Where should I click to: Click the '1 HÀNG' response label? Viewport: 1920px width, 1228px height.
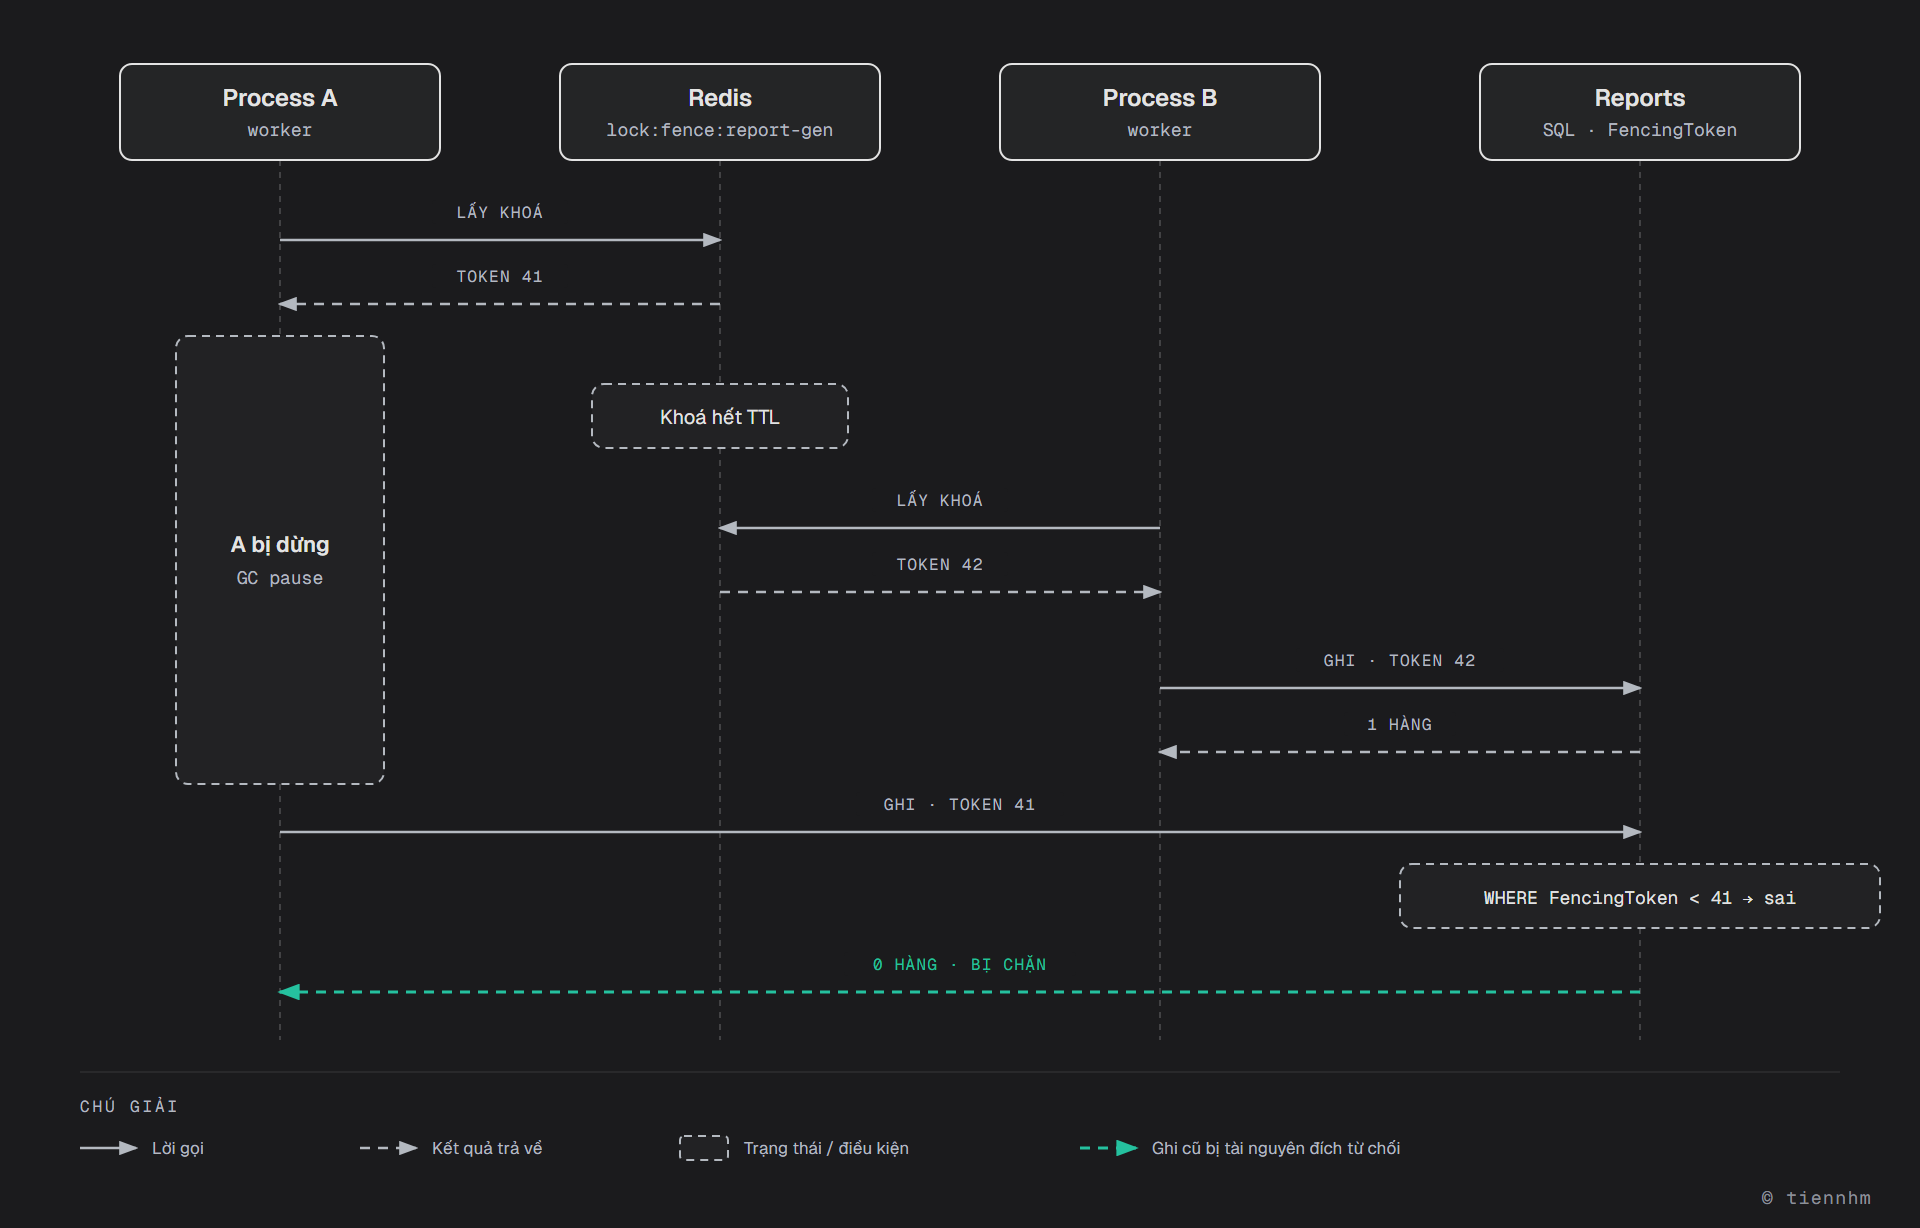click(1399, 725)
